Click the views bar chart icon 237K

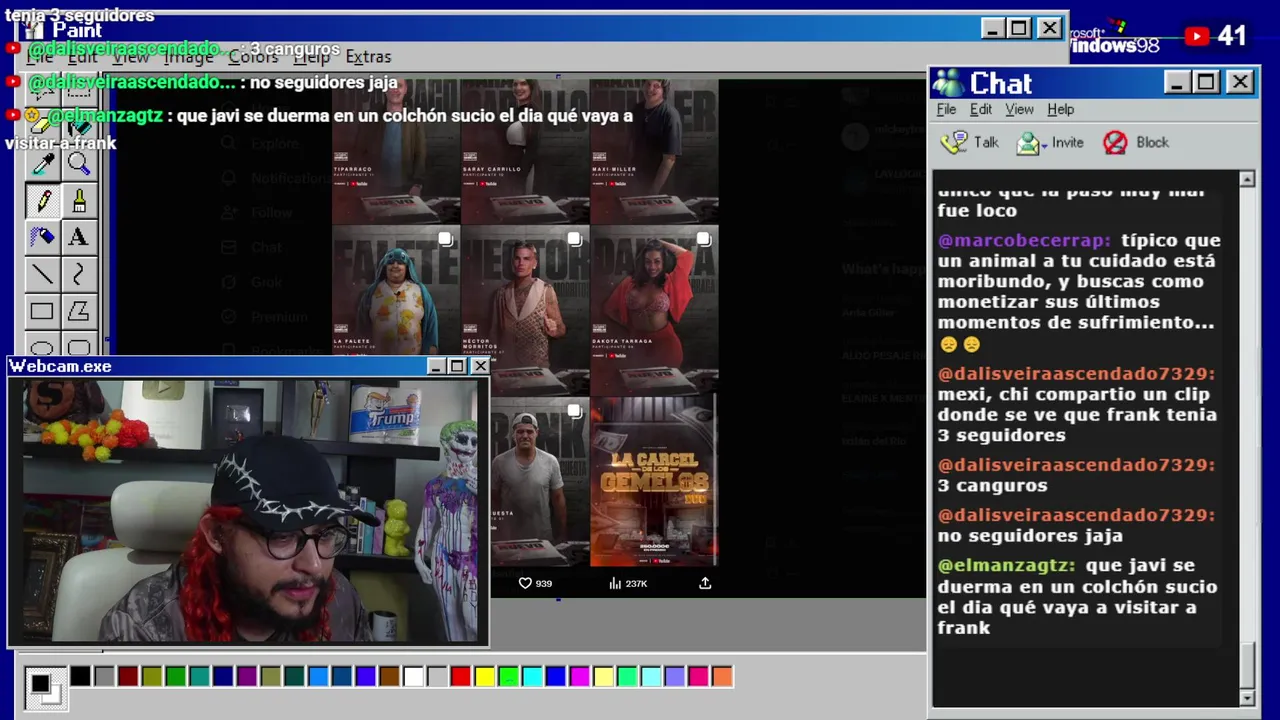615,583
